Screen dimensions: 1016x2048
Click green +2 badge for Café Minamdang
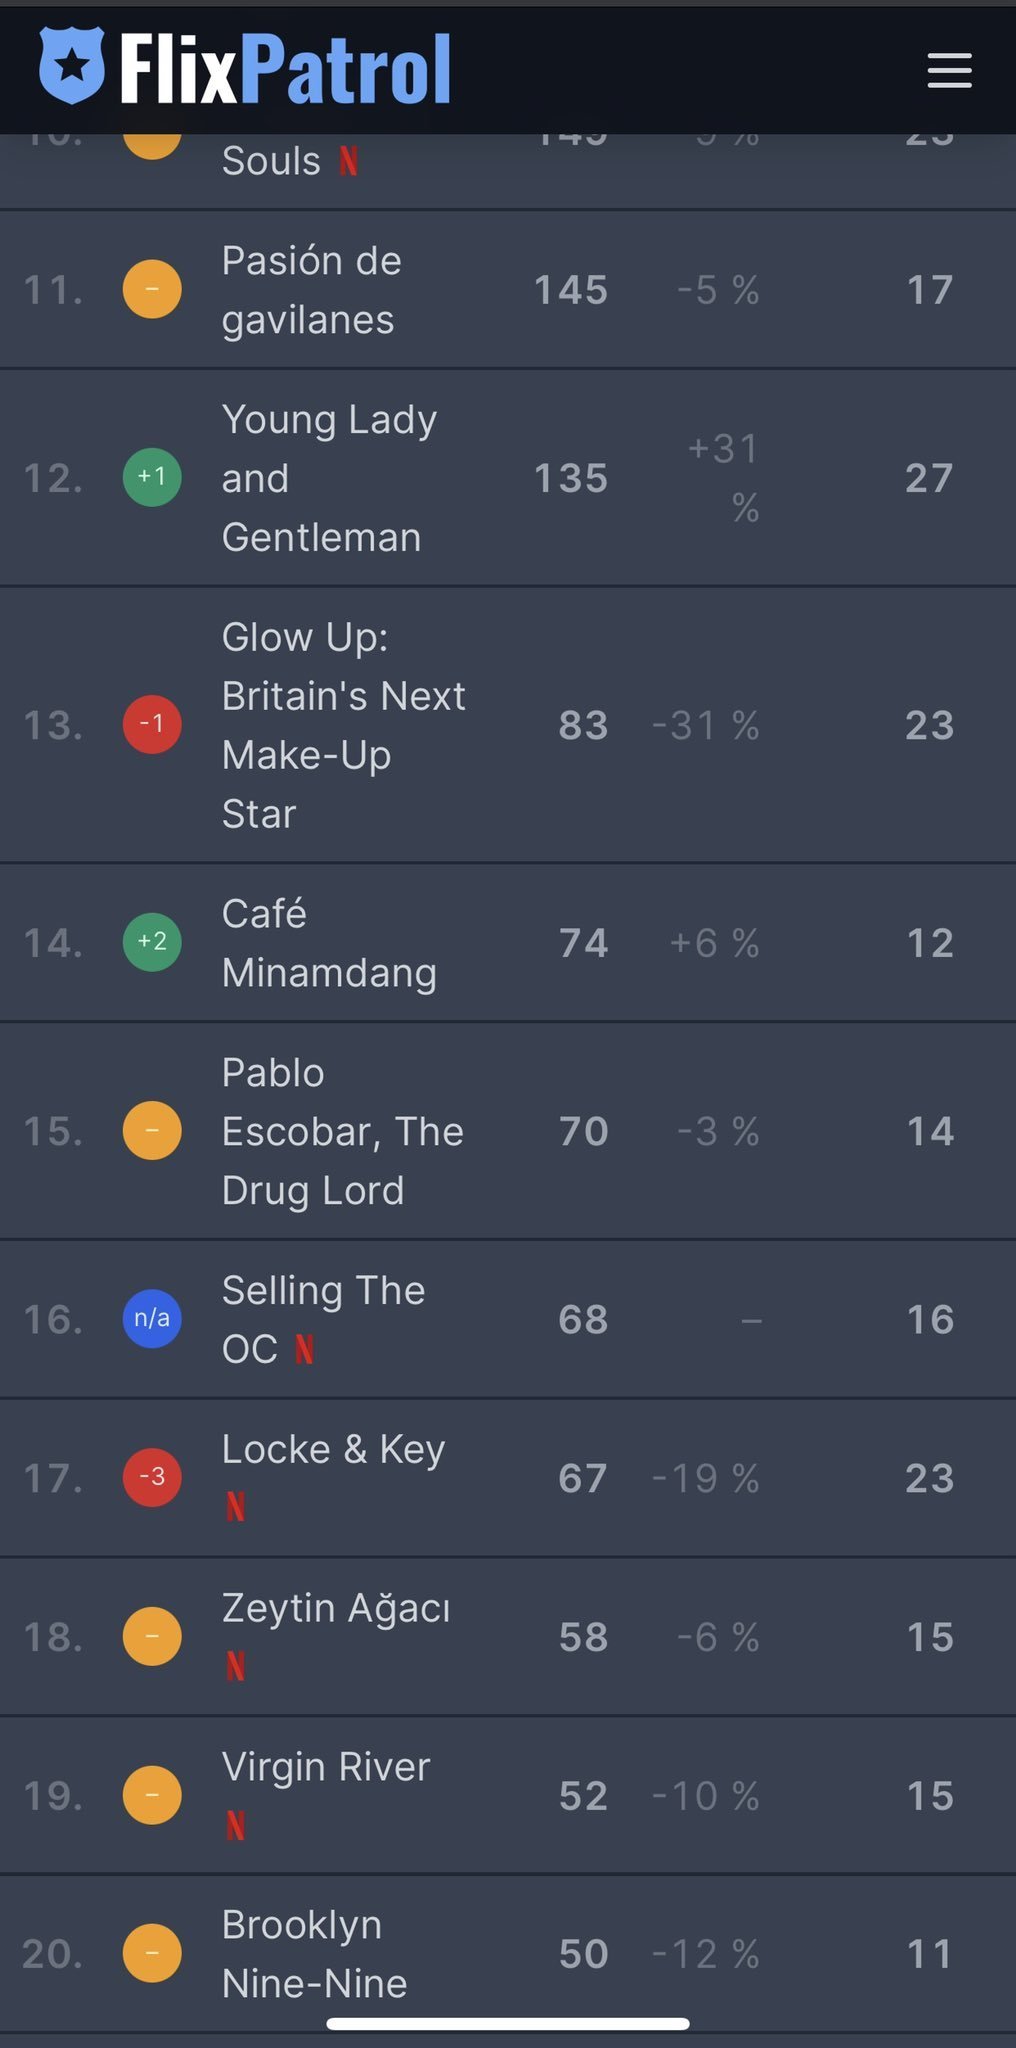click(152, 942)
